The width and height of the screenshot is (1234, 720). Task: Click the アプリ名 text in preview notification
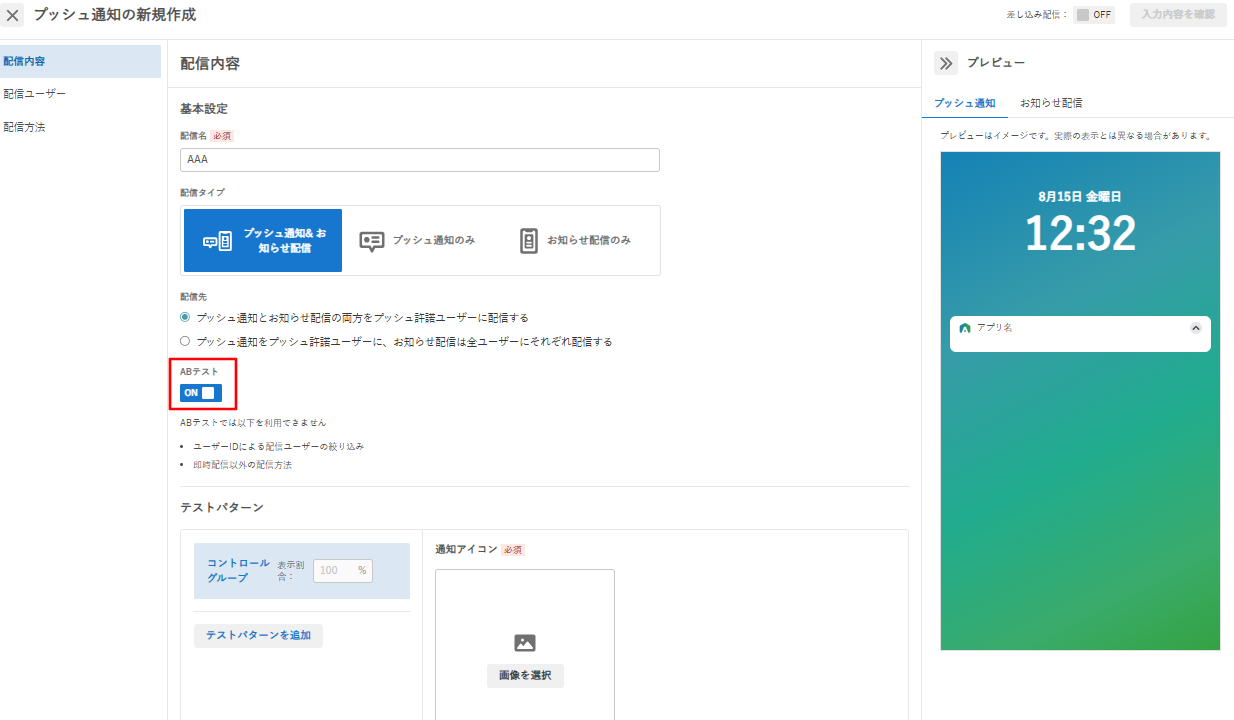tap(995, 328)
